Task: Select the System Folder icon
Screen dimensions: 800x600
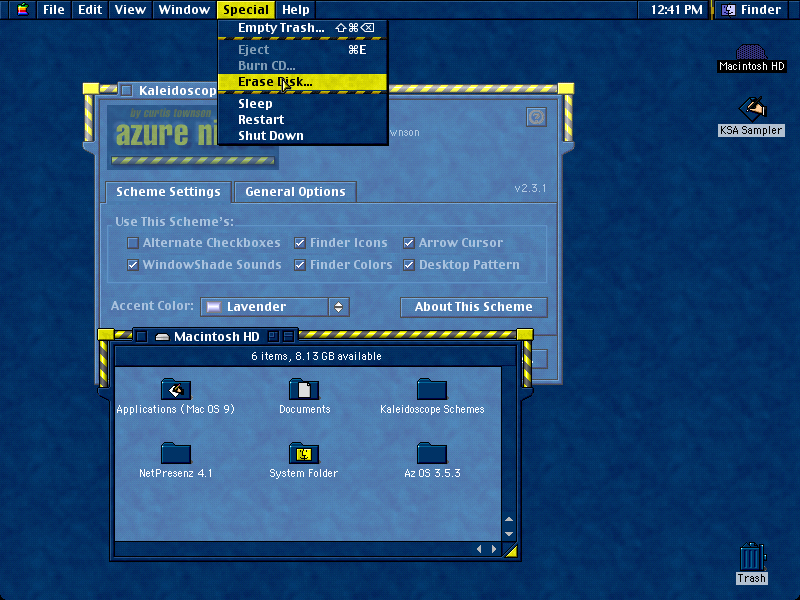Action: click(304, 453)
